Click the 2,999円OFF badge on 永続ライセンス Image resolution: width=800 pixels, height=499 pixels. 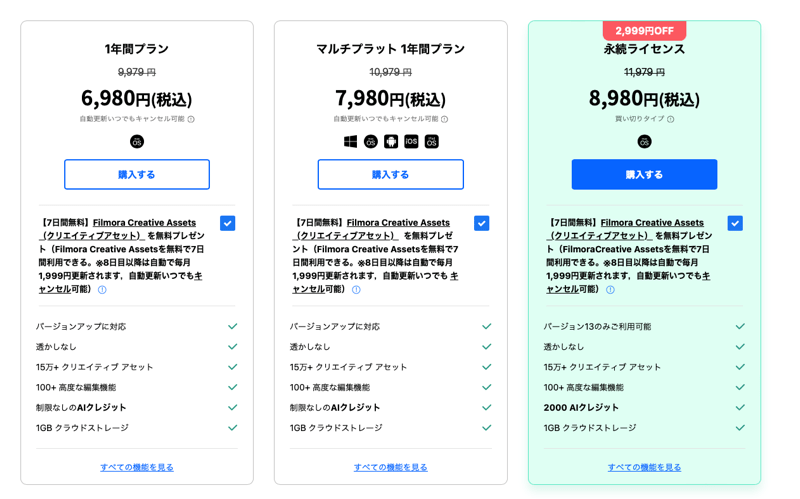point(644,31)
